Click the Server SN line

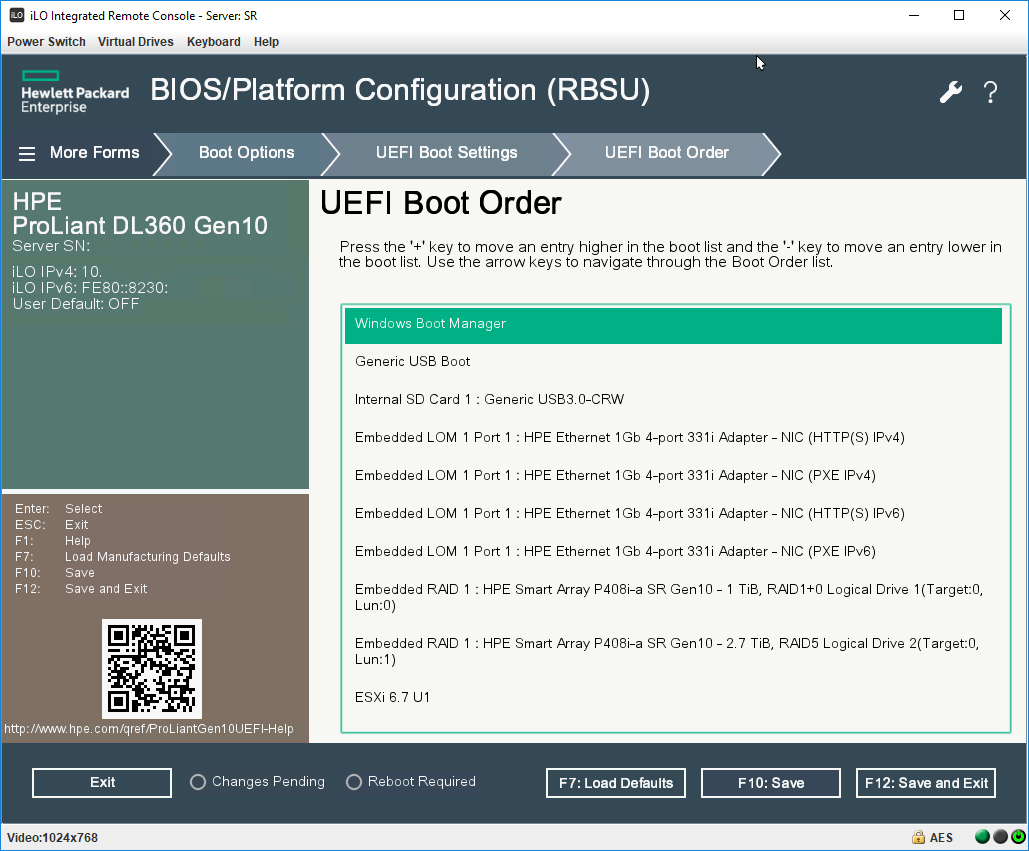(x=51, y=246)
